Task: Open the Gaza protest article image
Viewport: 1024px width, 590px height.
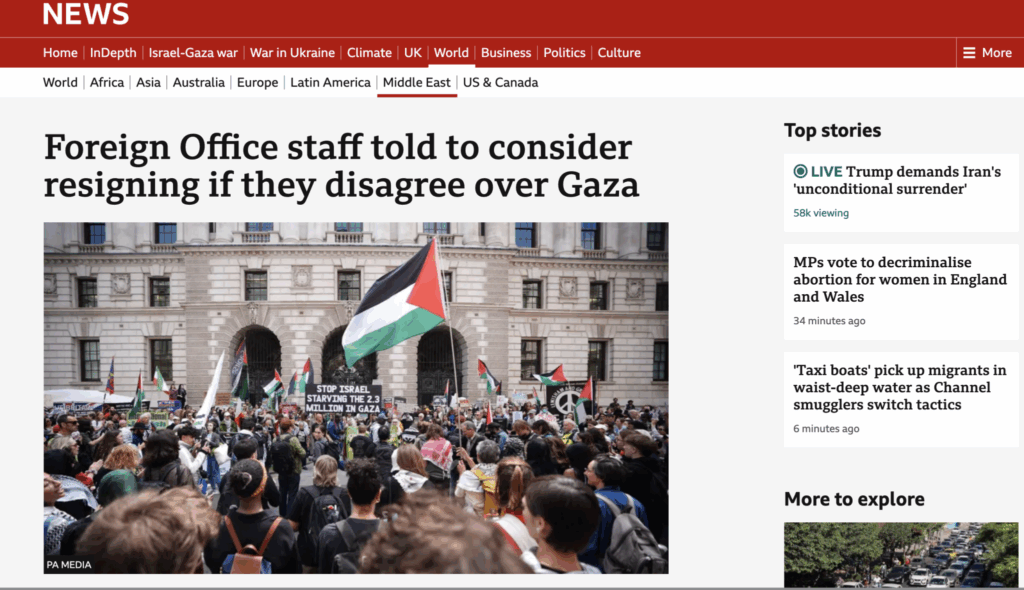Action: pos(356,398)
